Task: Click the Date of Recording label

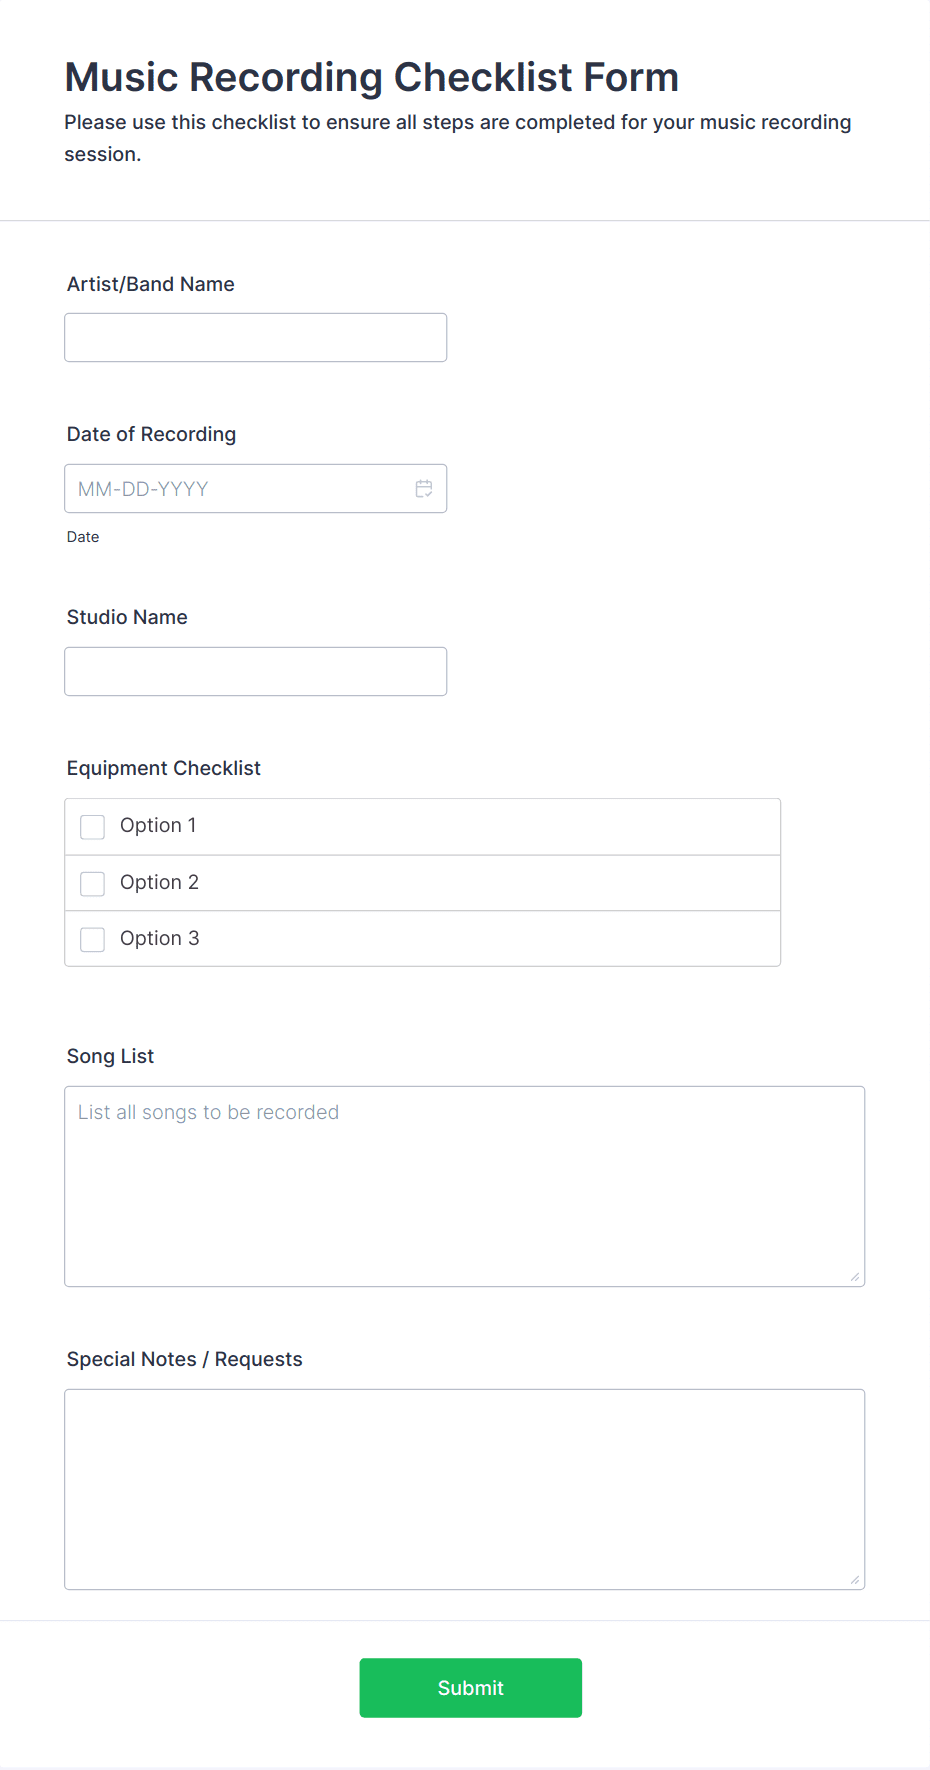Action: coord(152,434)
